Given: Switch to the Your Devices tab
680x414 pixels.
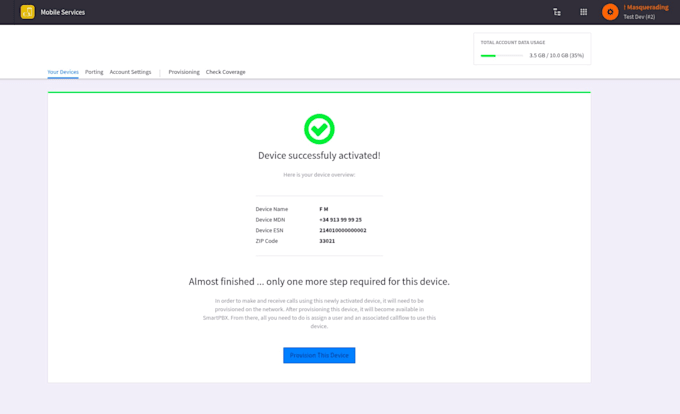Looking at the screenshot, I should coord(63,72).
